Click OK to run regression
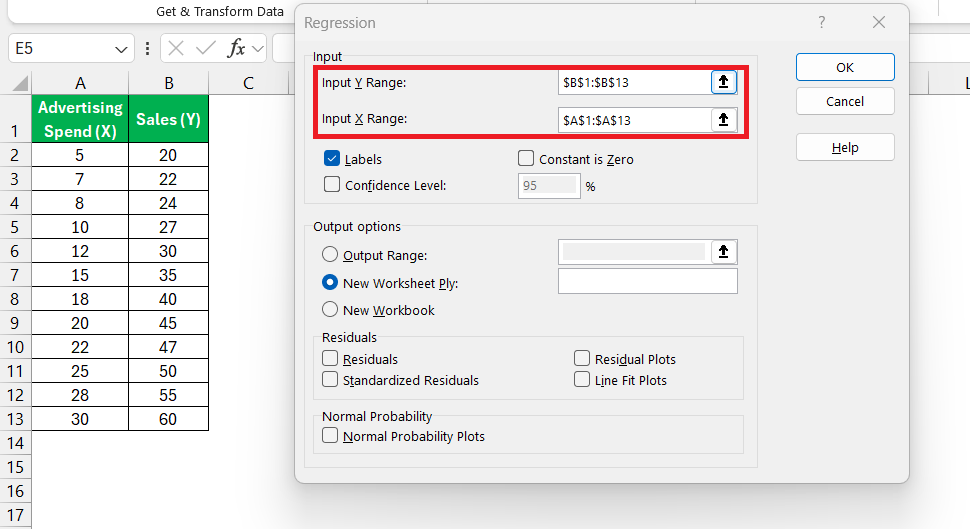Image resolution: width=970 pixels, height=529 pixels. (x=845, y=67)
